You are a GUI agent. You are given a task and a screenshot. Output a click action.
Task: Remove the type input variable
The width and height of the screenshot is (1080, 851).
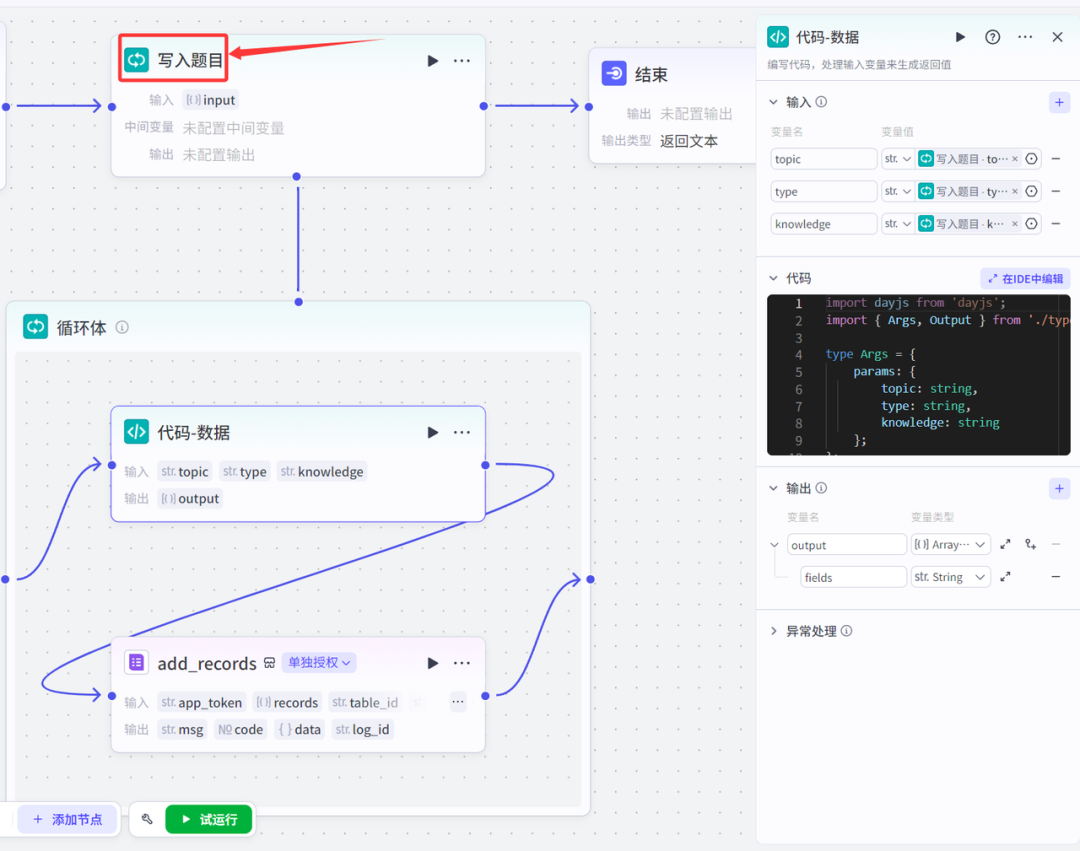coord(1055,191)
